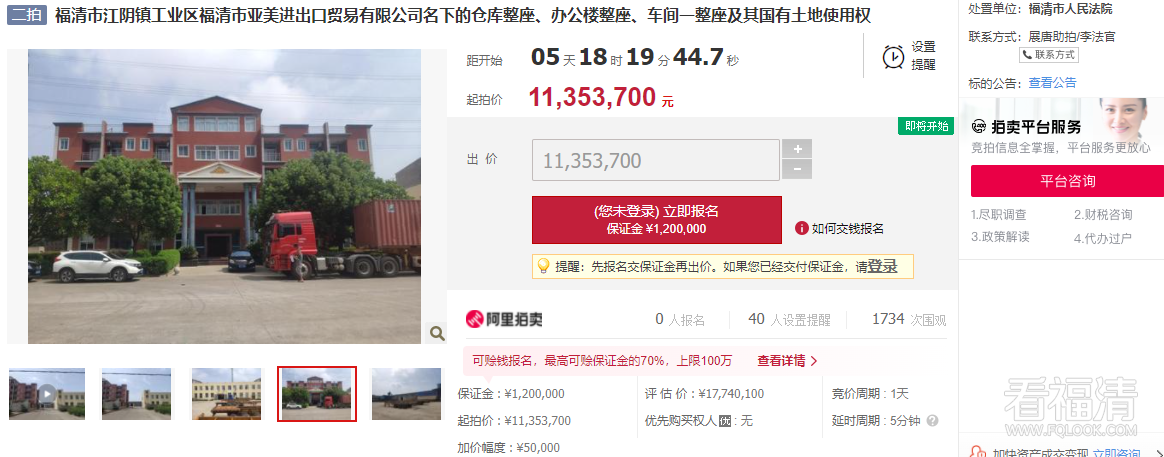Viewport: 1164px width, 457px height.
Task: Increase bid with the plus stepper
Action: pyautogui.click(x=797, y=148)
